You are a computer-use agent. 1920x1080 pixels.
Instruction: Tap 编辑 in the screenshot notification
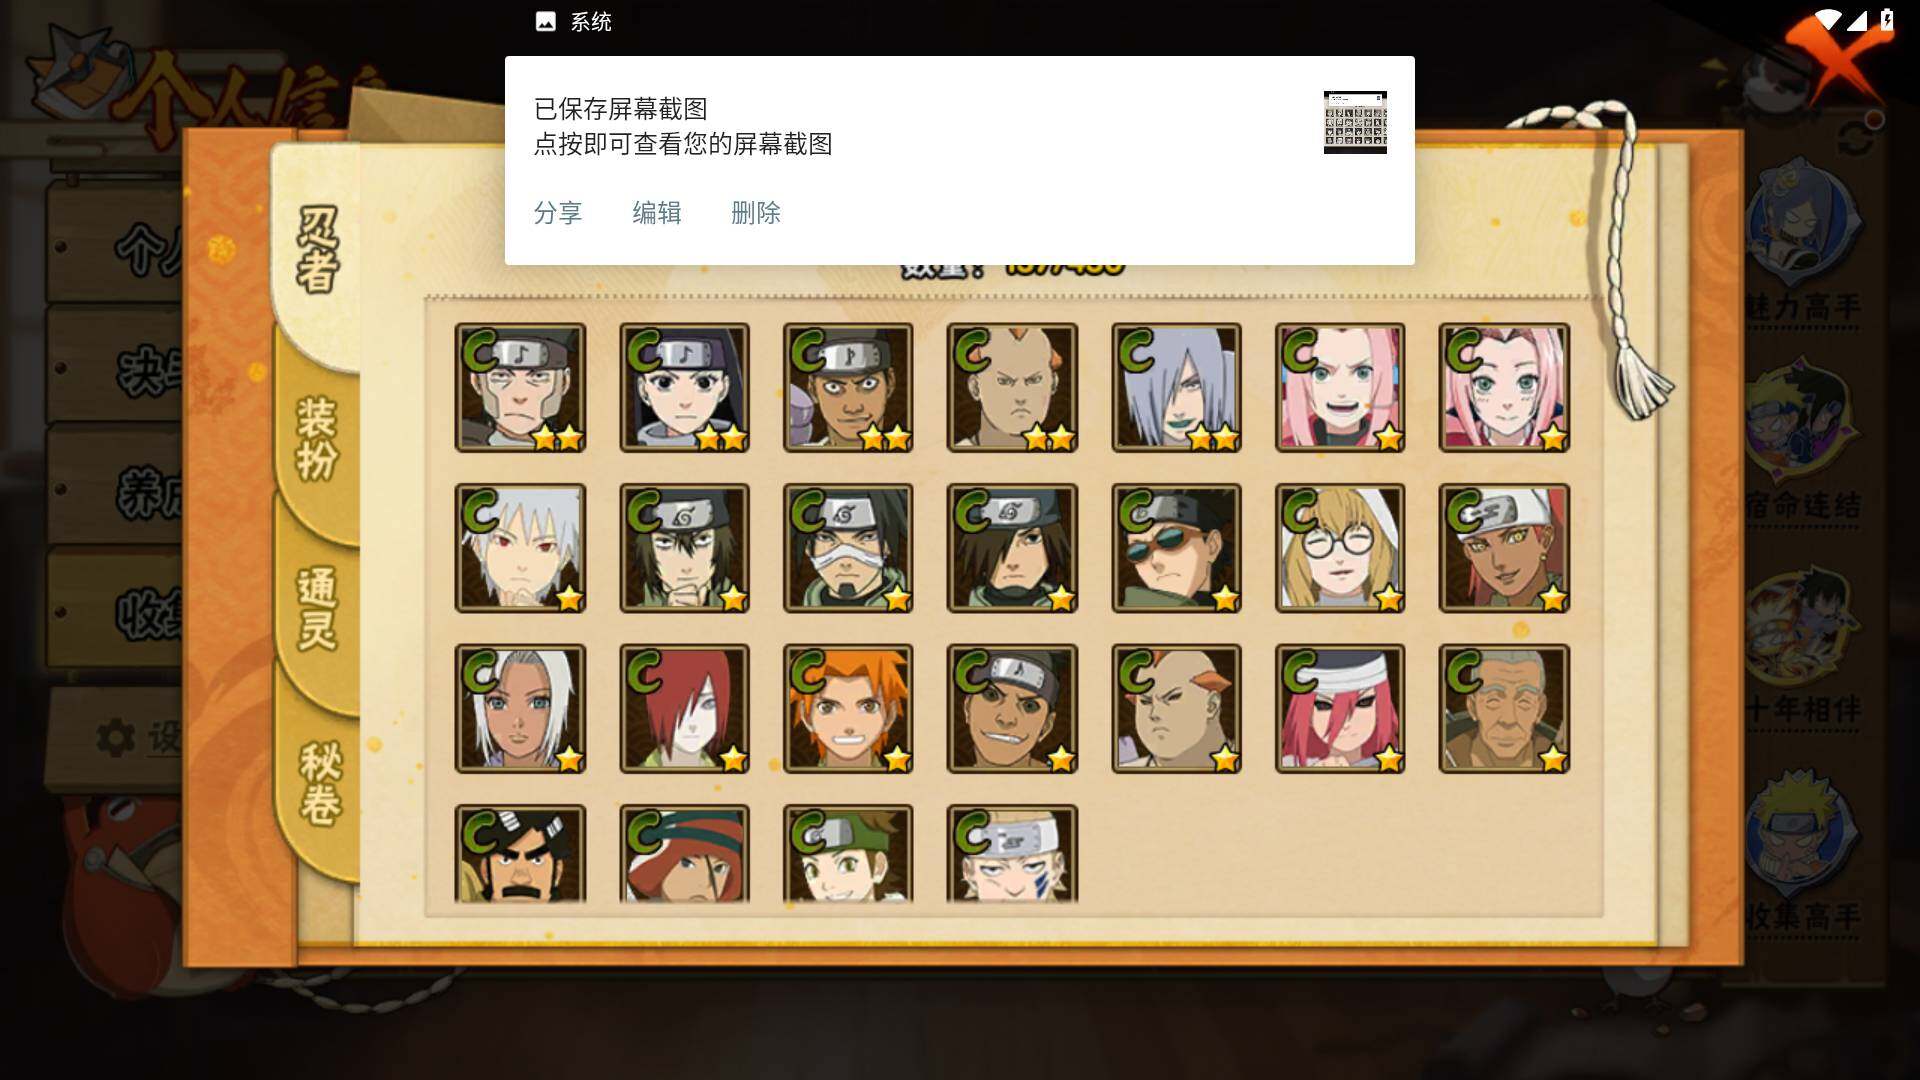657,213
